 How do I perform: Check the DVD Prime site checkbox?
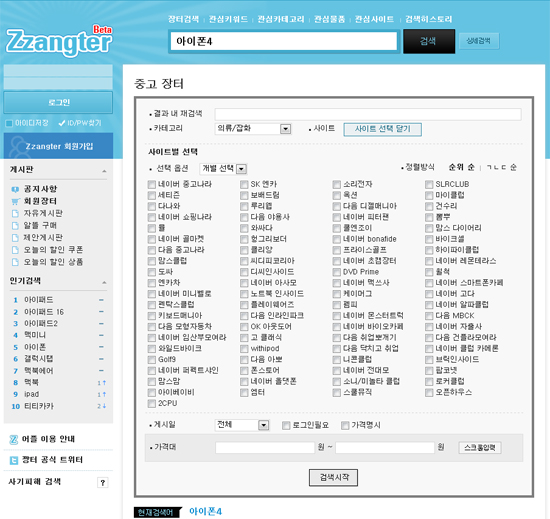337,272
